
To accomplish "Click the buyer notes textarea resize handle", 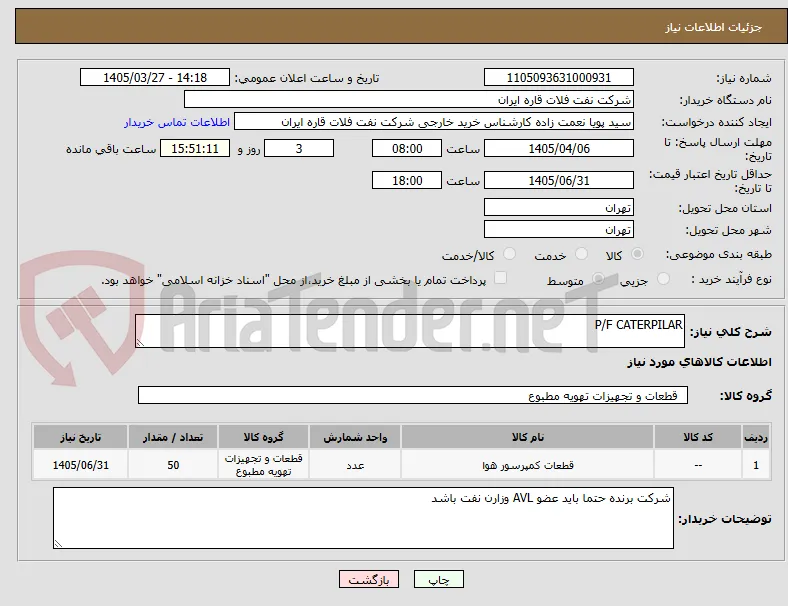I will coord(58,543).
